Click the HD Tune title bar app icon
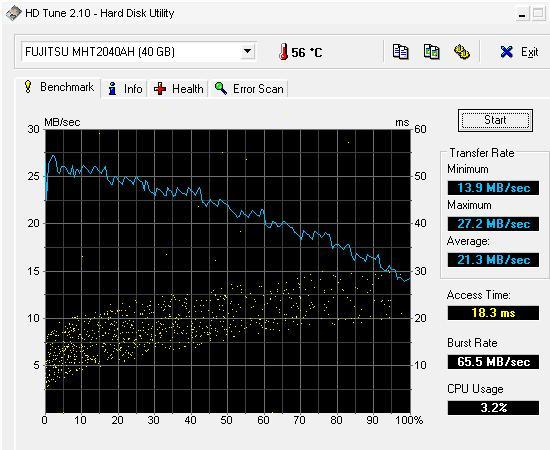The width and height of the screenshot is (550, 450). [13, 13]
